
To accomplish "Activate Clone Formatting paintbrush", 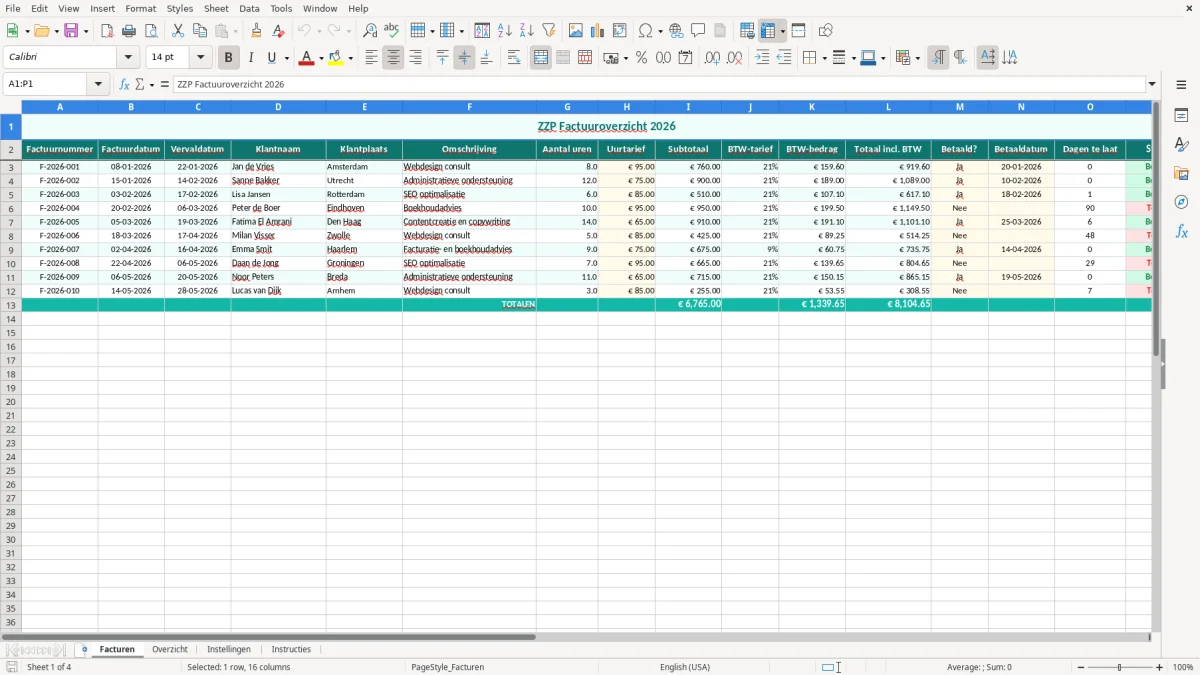I will point(257,31).
